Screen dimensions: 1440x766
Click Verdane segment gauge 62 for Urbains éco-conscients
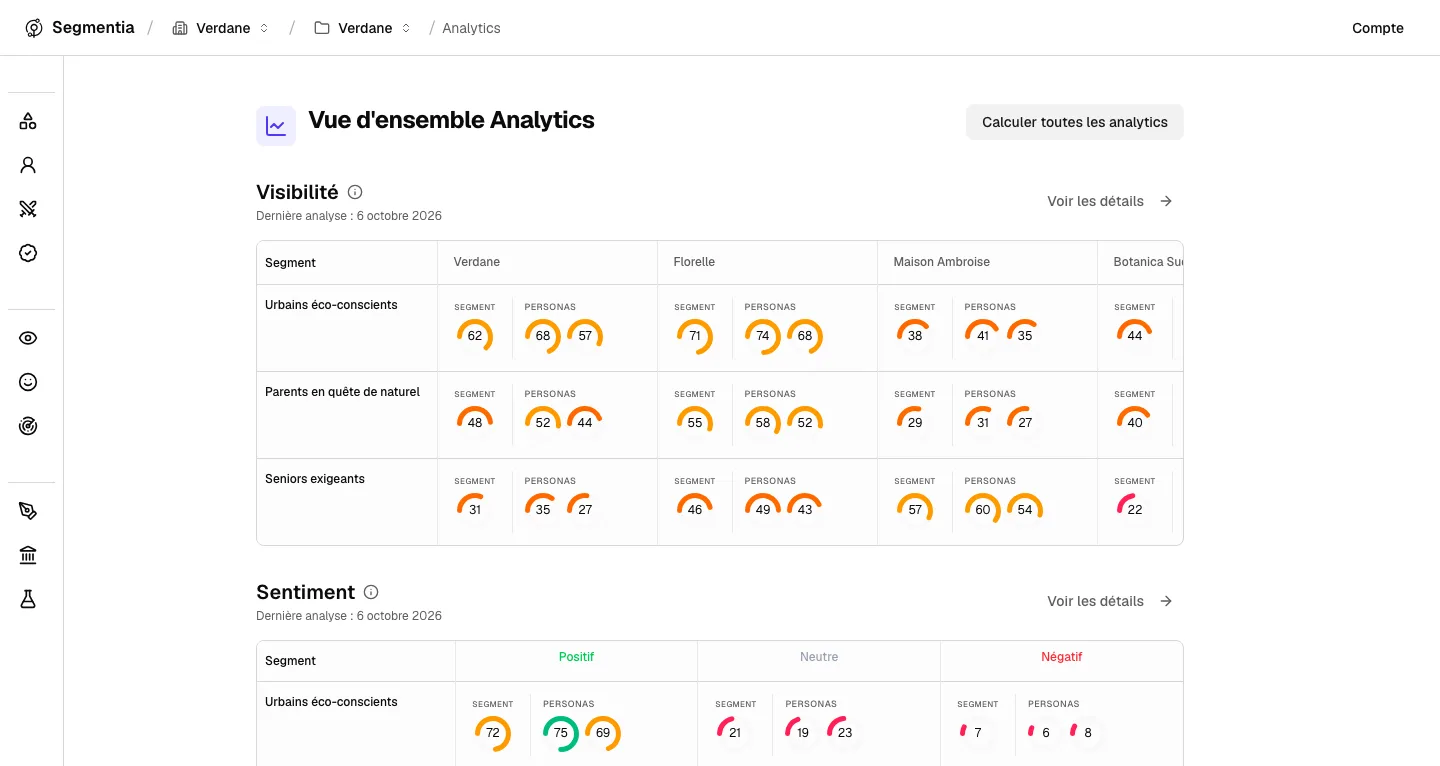475,336
